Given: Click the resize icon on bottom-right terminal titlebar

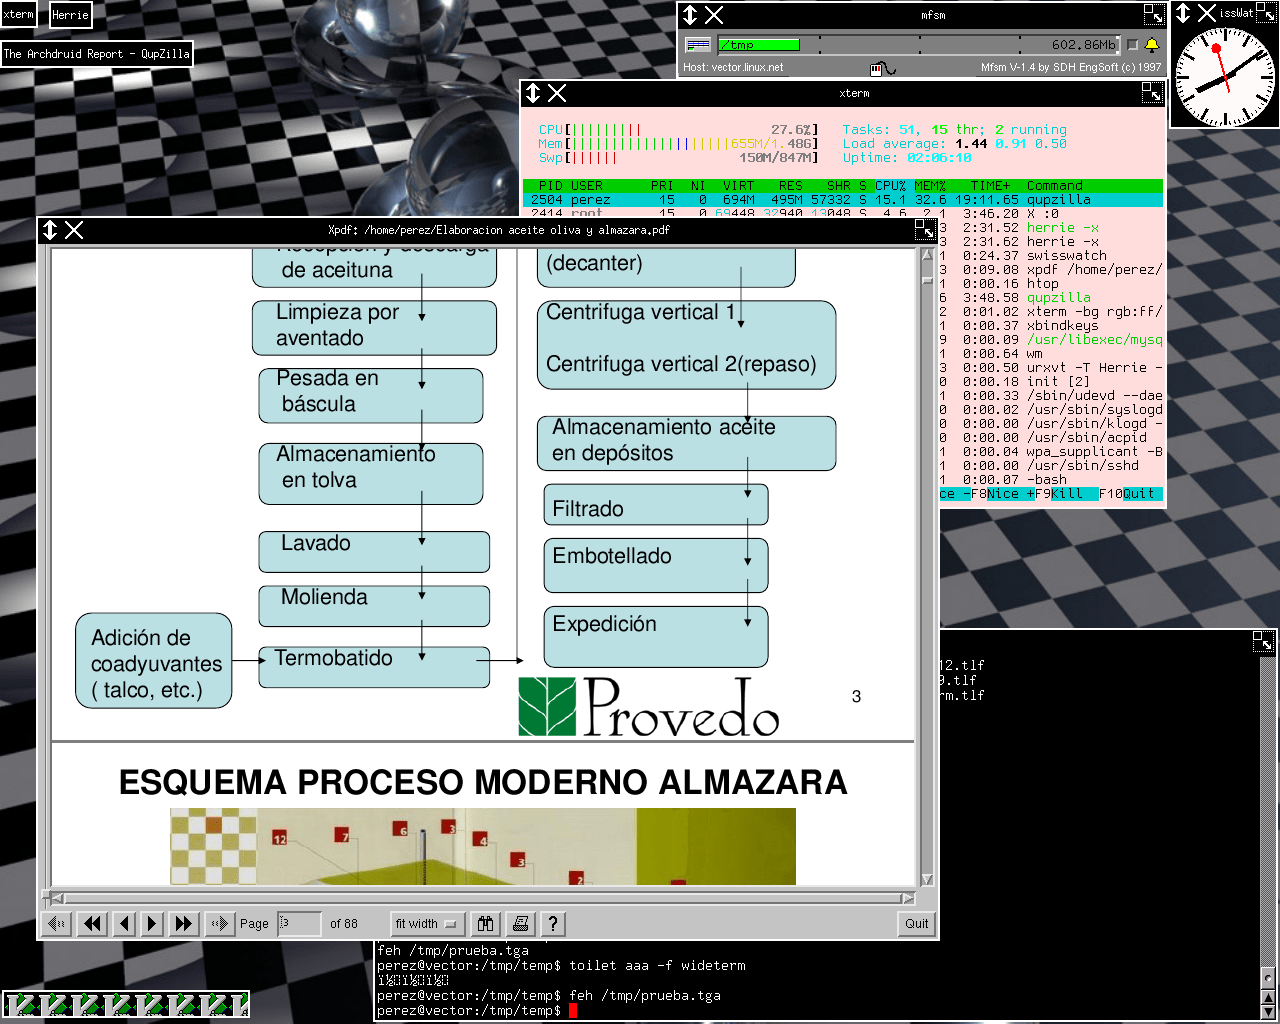Looking at the screenshot, I should pos(1264,641).
